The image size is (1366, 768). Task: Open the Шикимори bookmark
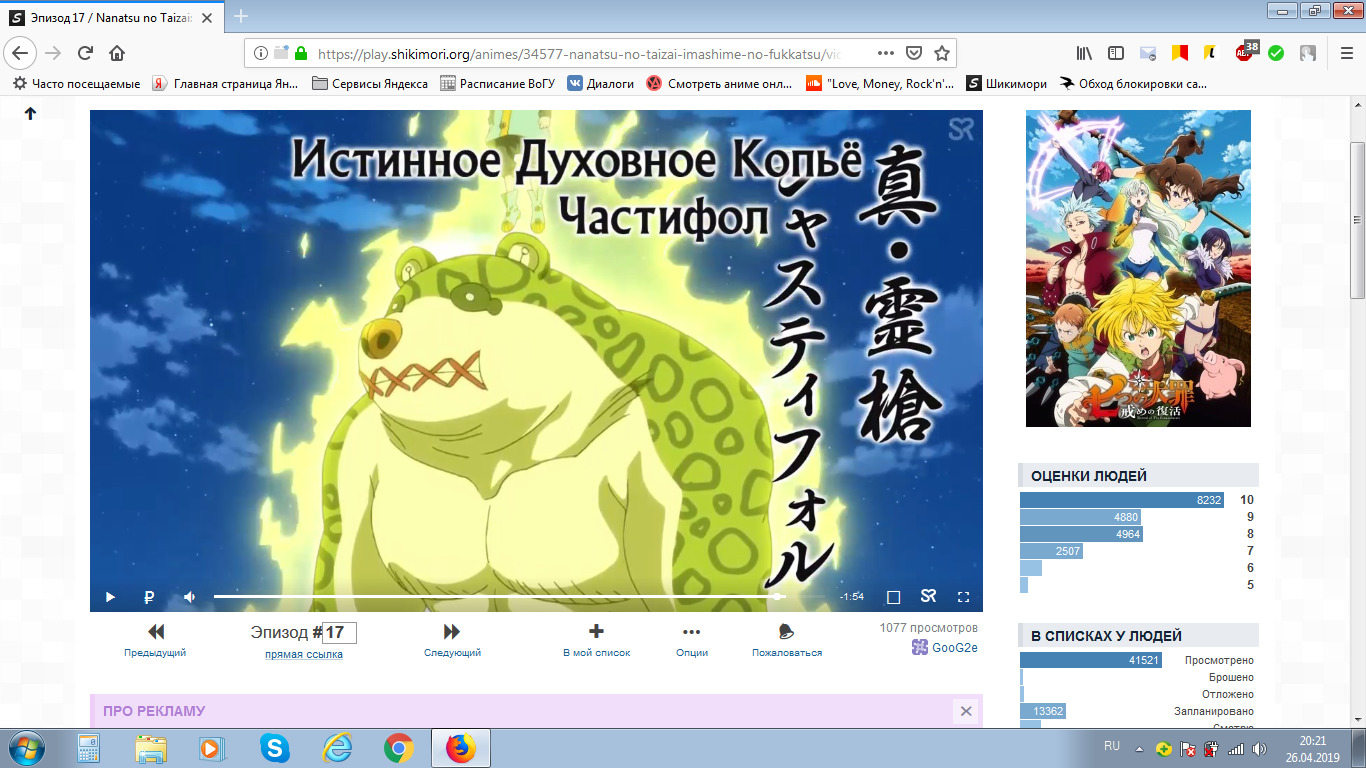click(x=1006, y=84)
